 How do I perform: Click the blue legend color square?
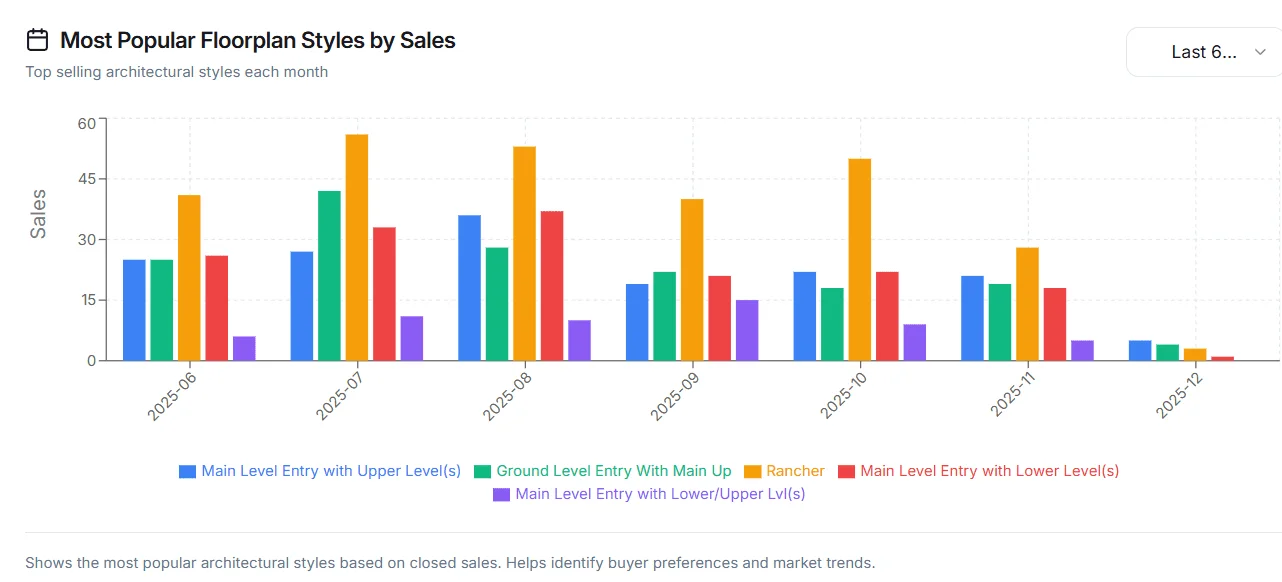187,471
